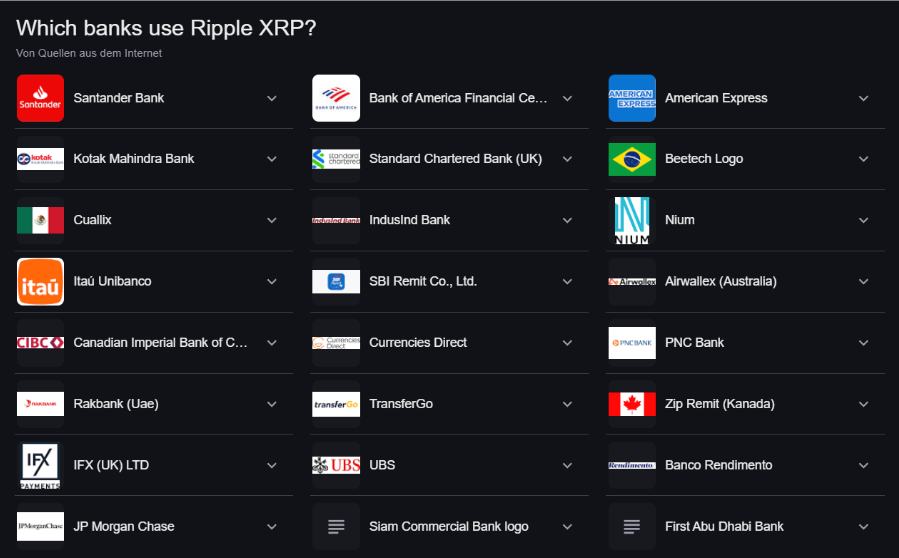The width and height of the screenshot is (899, 558).
Task: Select the Brazil flag beside Beetech Logo
Action: [x=632, y=159]
